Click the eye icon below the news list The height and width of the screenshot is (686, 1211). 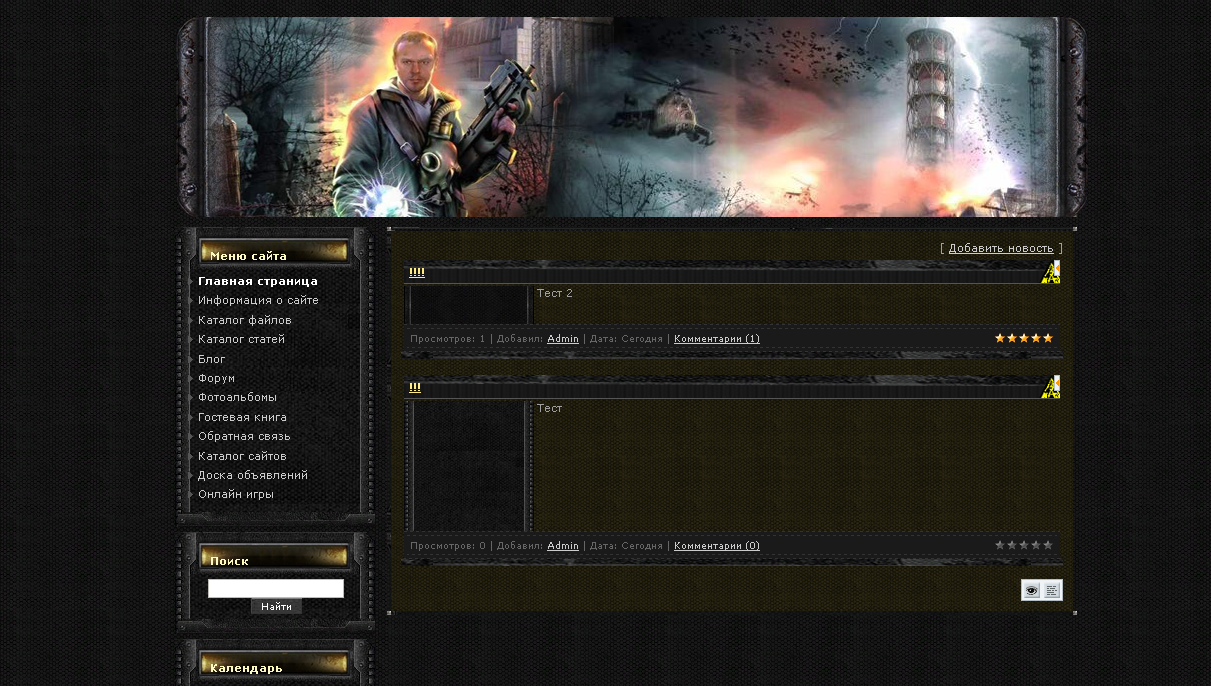point(1031,591)
